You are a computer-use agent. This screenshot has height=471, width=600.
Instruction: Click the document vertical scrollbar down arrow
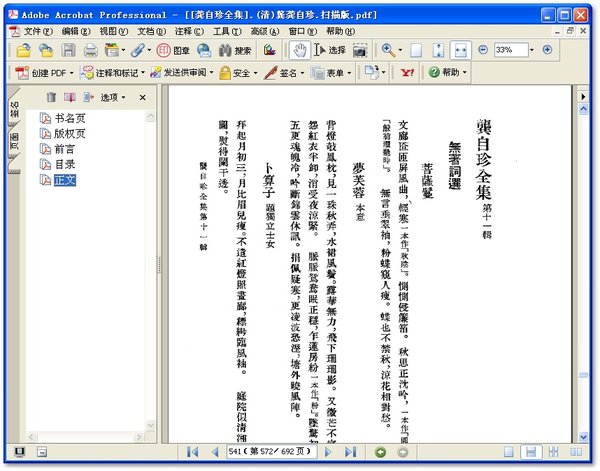(584, 437)
